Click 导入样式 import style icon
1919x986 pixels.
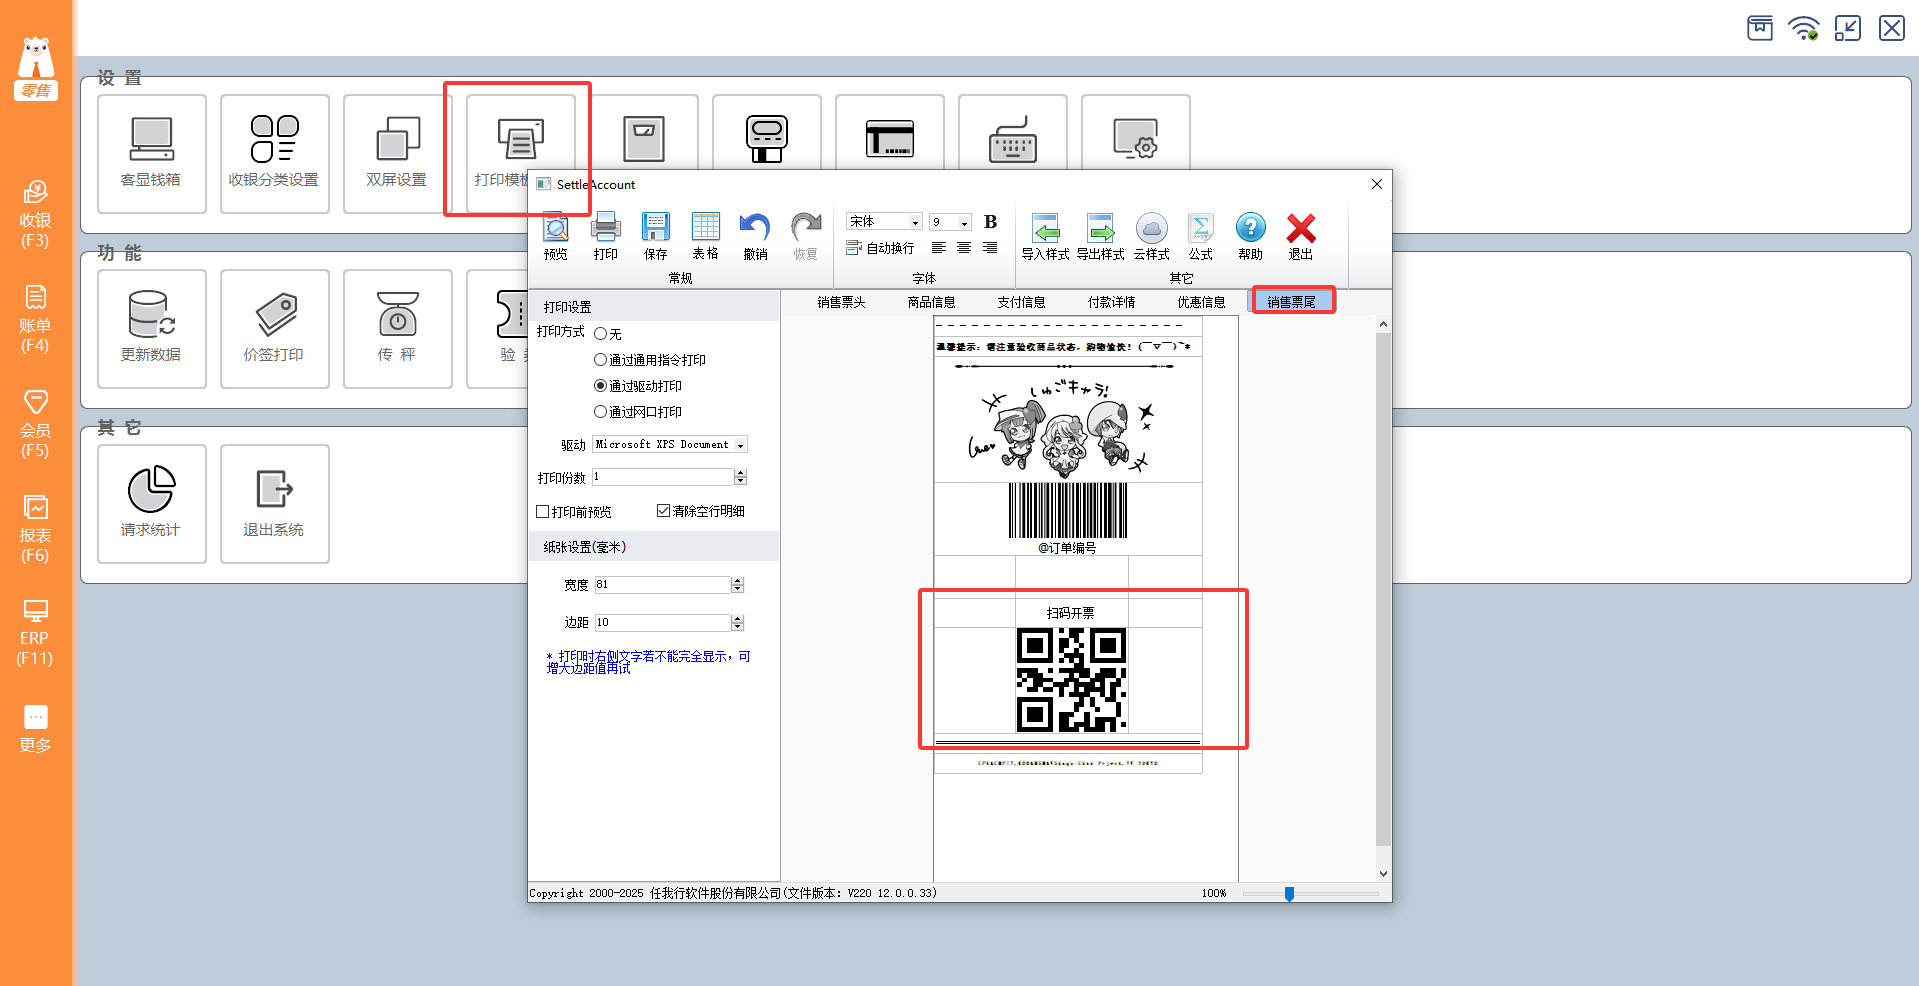tap(1046, 236)
